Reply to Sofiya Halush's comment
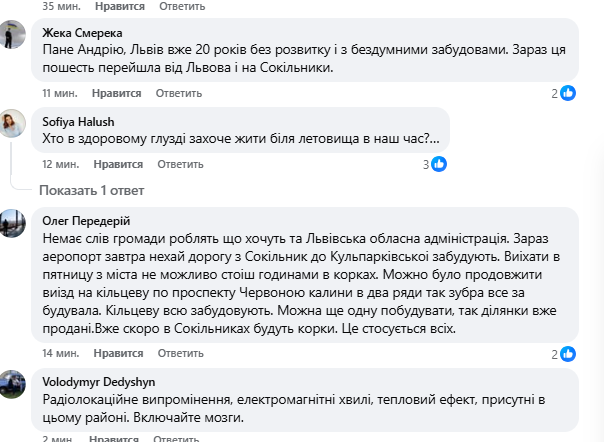Viewport: 604px width, 442px height. click(x=179, y=164)
